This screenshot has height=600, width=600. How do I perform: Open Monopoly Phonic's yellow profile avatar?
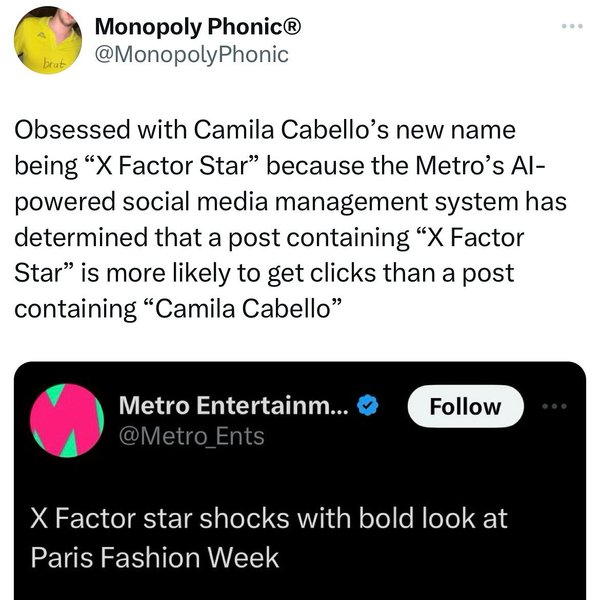pyautogui.click(x=39, y=43)
